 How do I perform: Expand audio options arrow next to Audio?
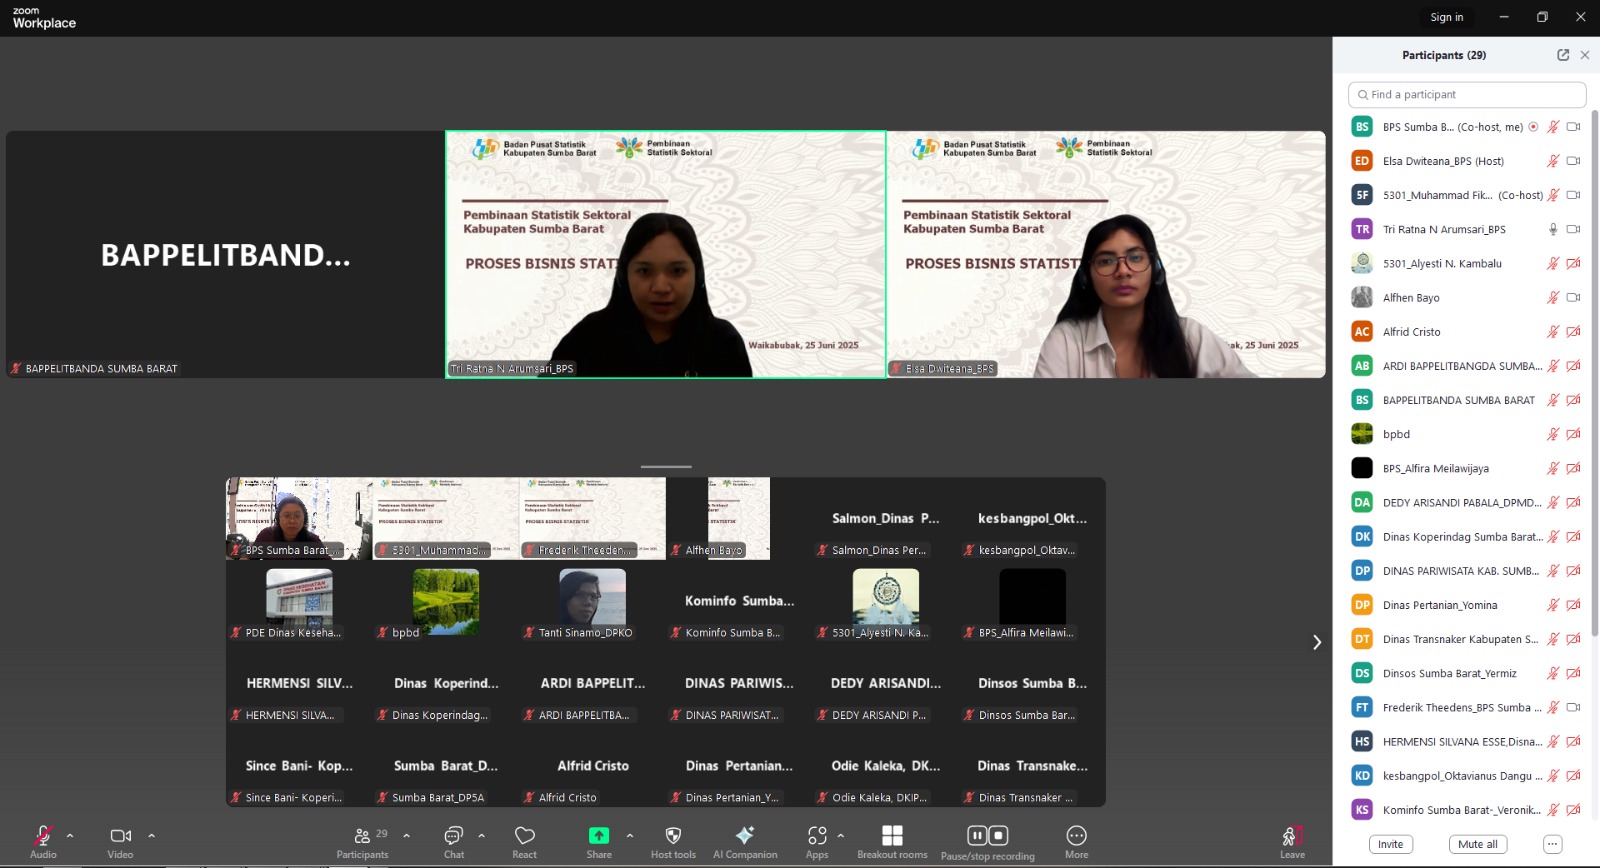[70, 835]
